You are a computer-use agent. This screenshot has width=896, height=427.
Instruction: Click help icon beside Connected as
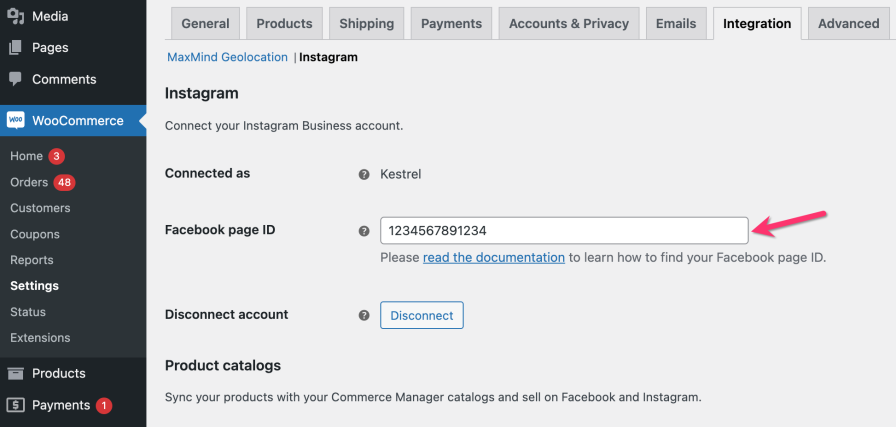pos(364,174)
